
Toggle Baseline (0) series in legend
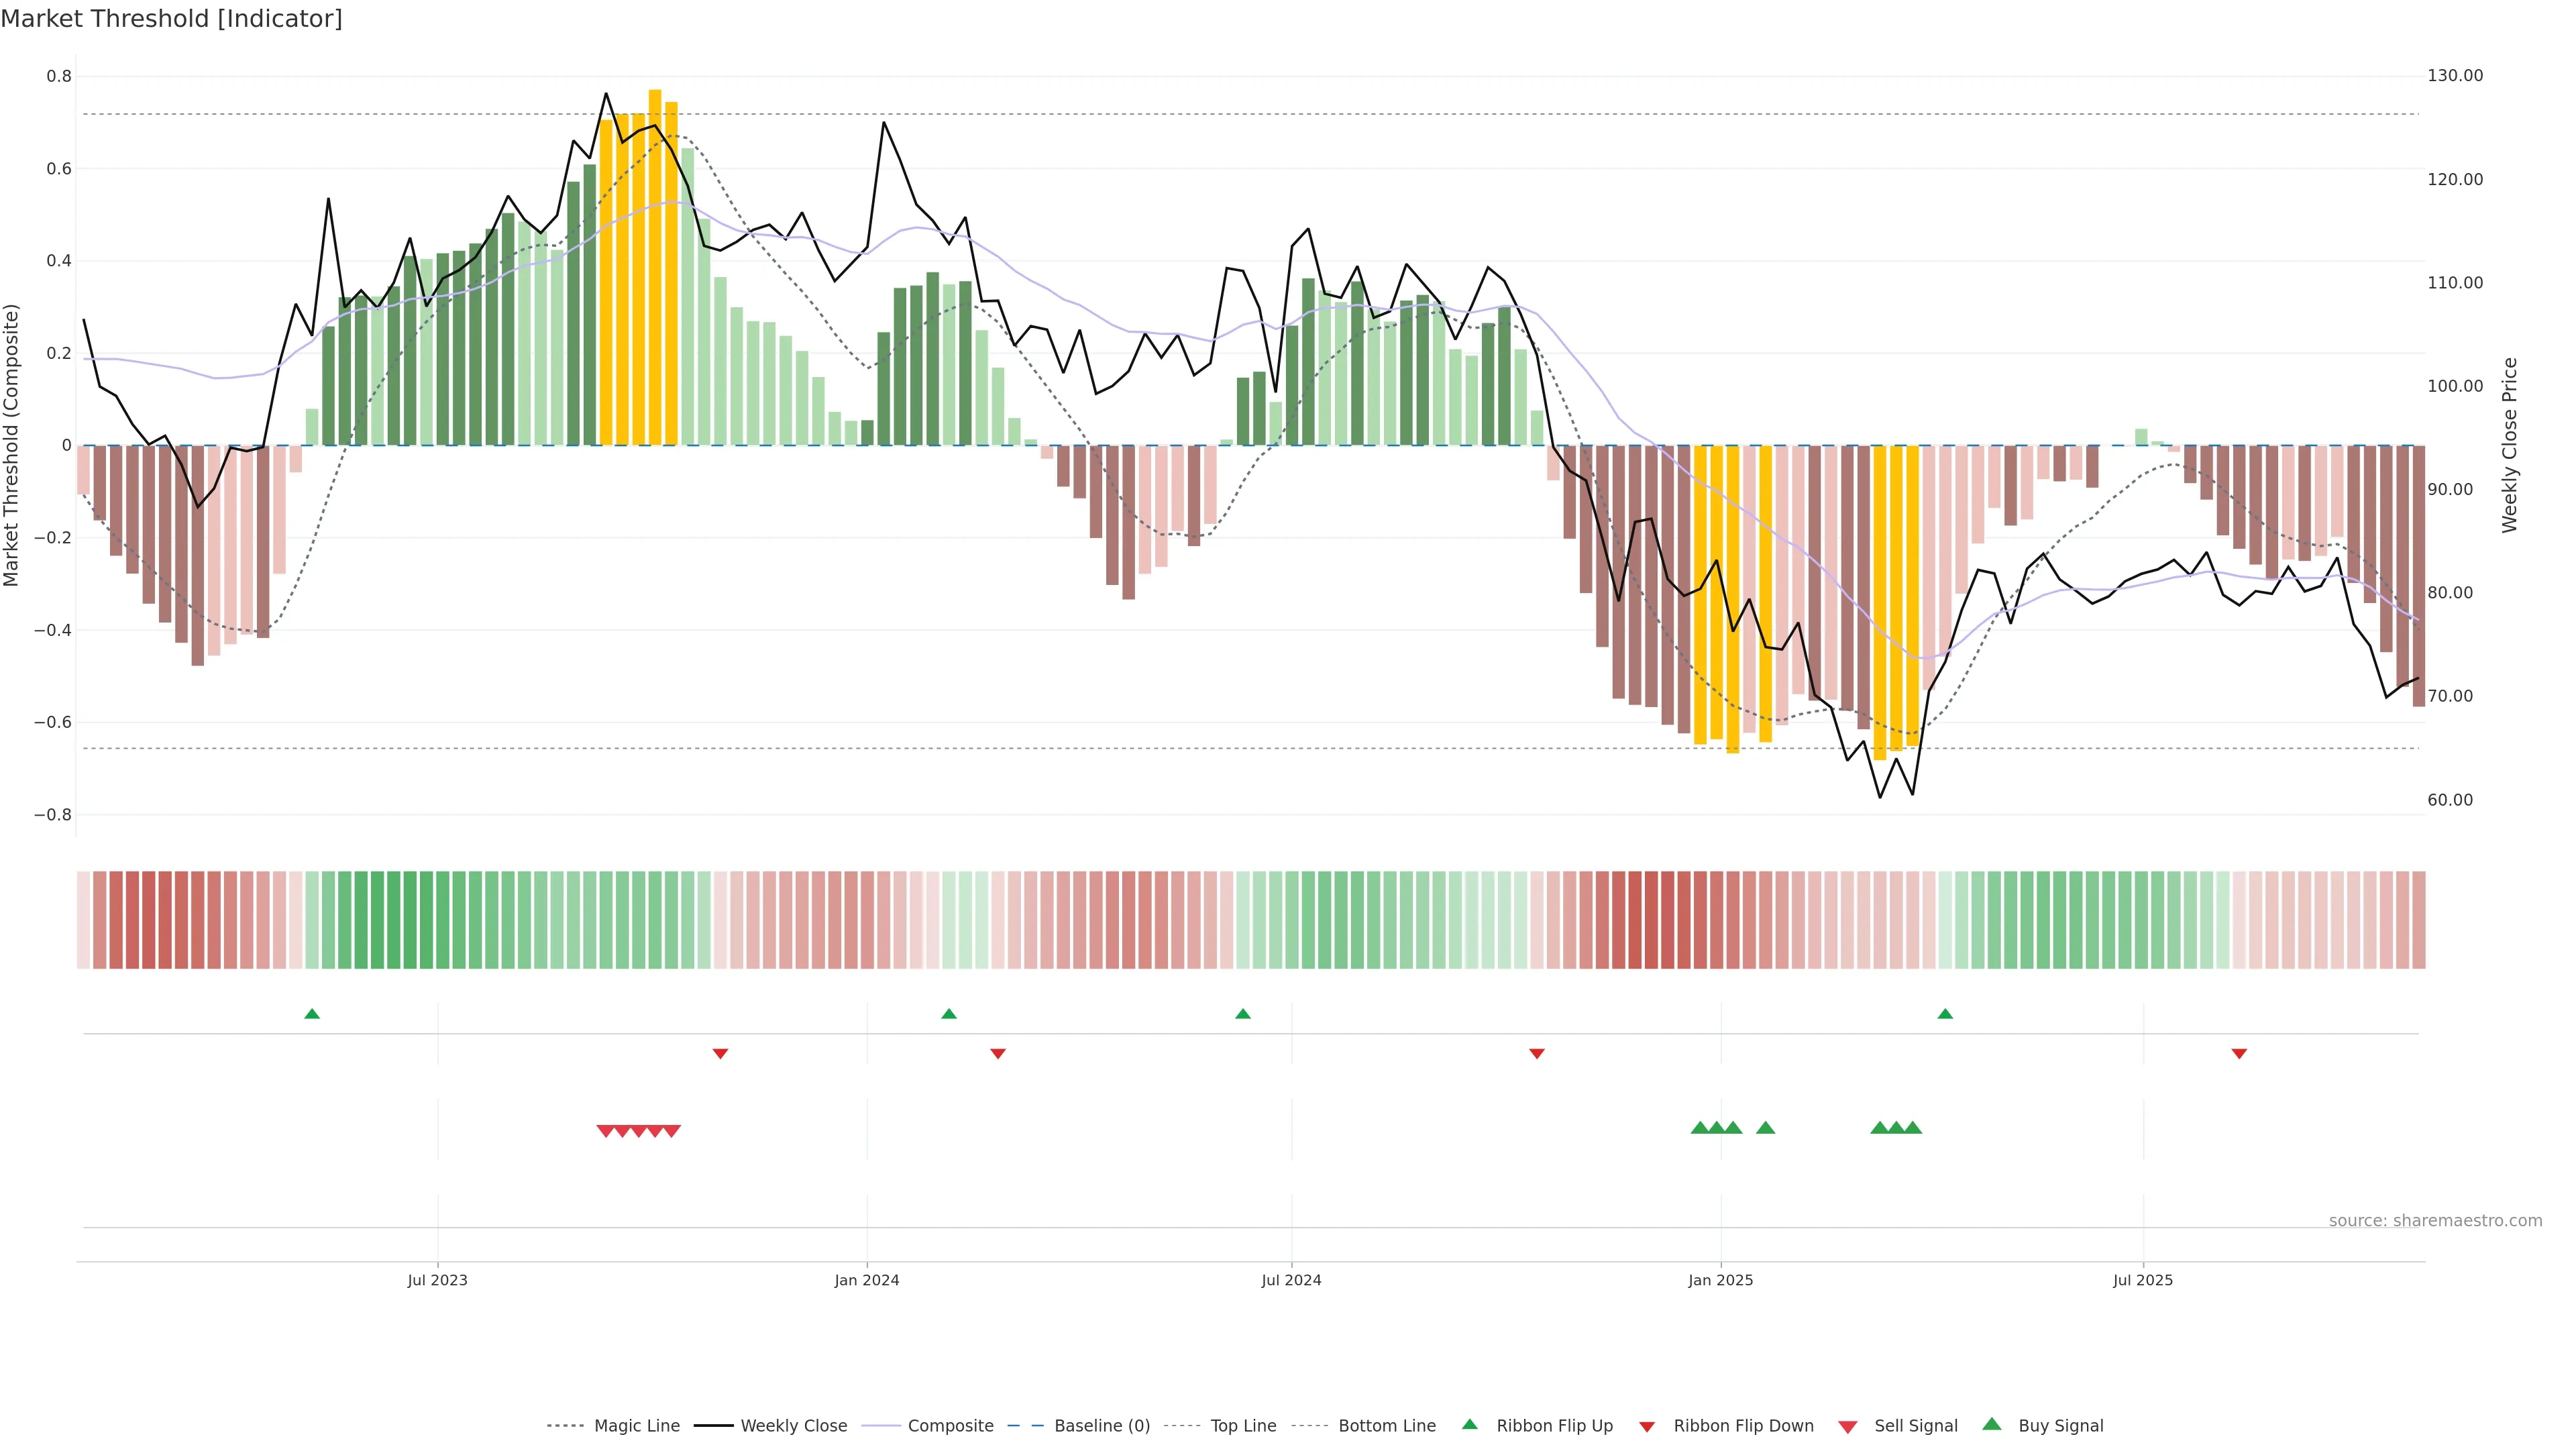pos(1102,1426)
